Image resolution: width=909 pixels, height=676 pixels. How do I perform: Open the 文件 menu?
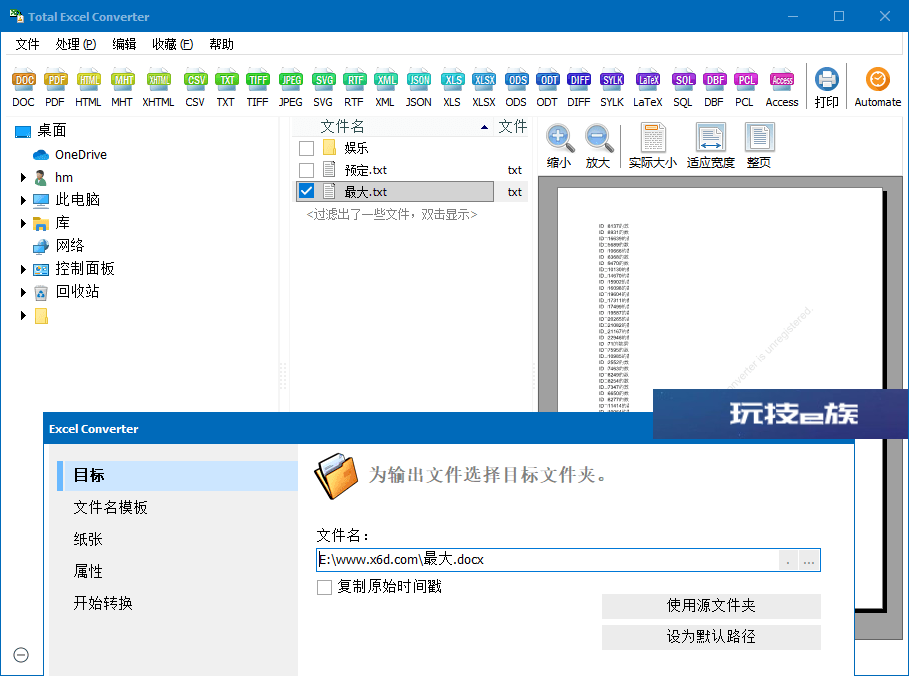pyautogui.click(x=27, y=44)
